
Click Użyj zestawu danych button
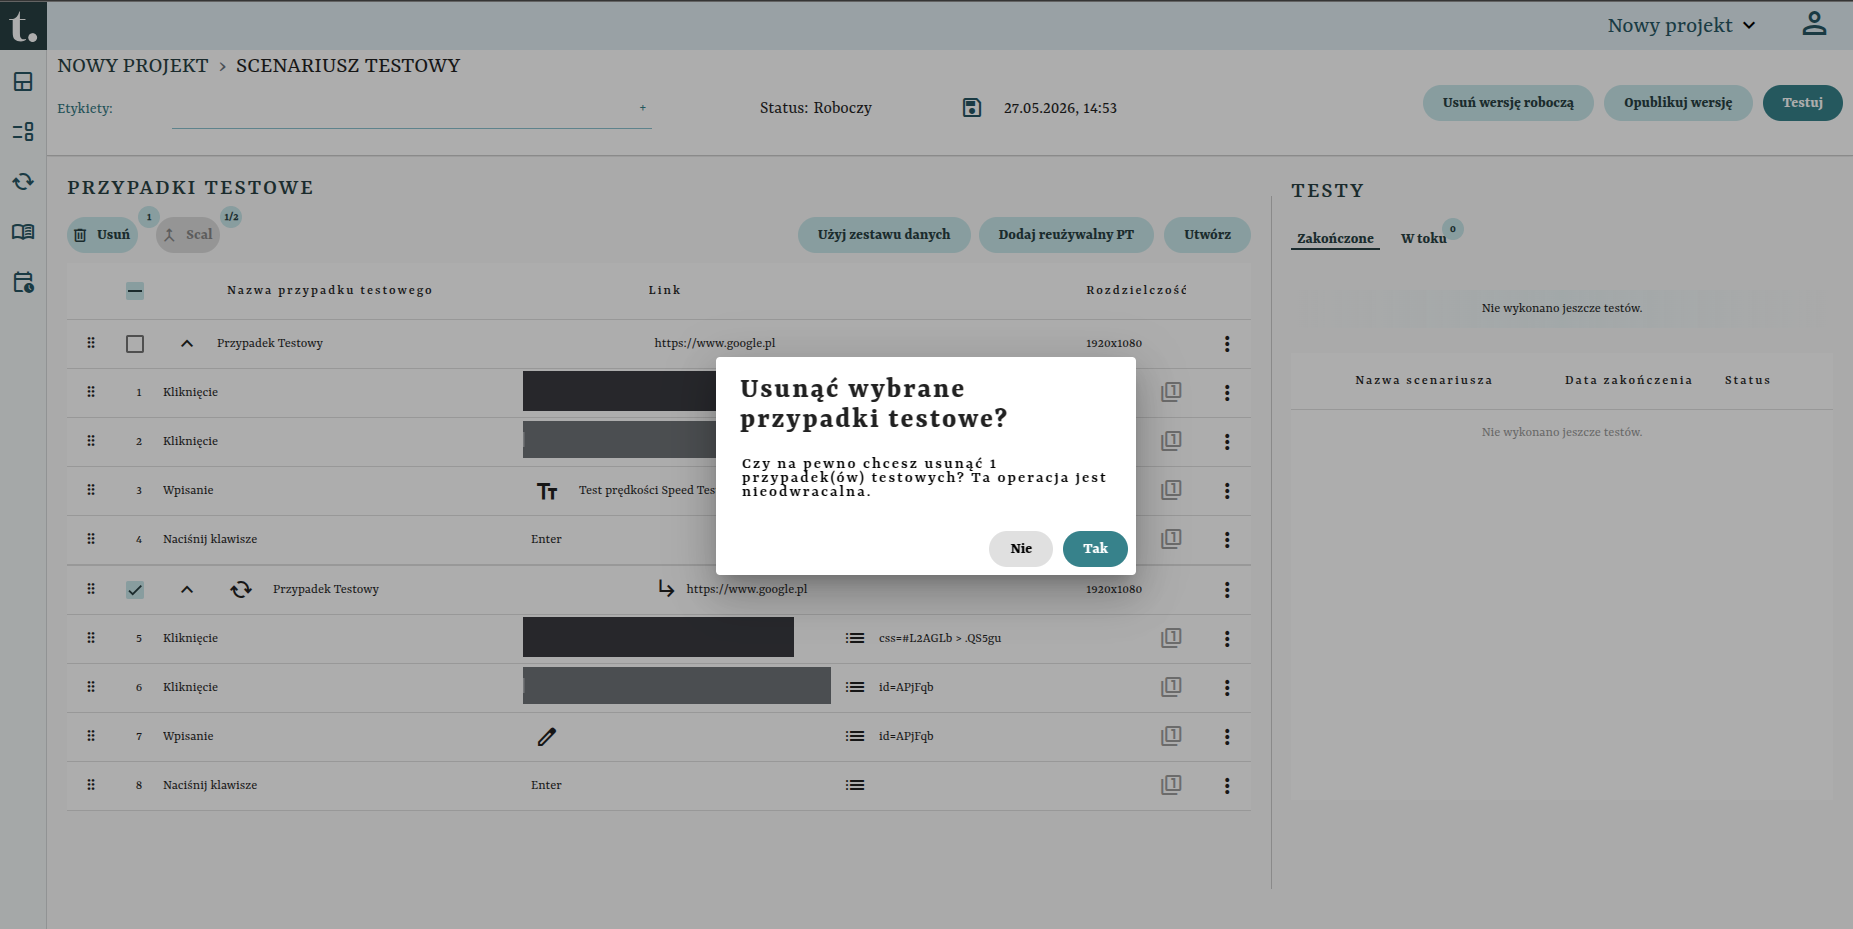click(x=884, y=235)
